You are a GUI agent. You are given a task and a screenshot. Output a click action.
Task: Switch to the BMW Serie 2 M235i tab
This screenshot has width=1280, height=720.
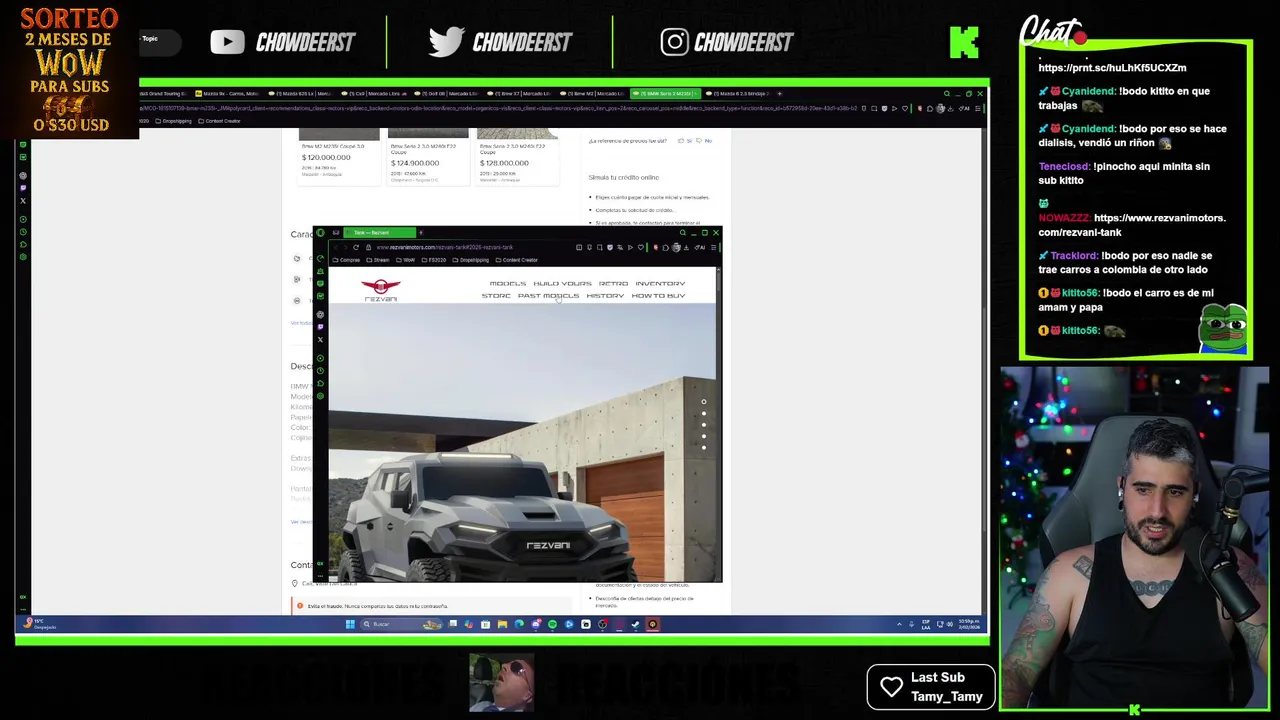[x=665, y=94]
